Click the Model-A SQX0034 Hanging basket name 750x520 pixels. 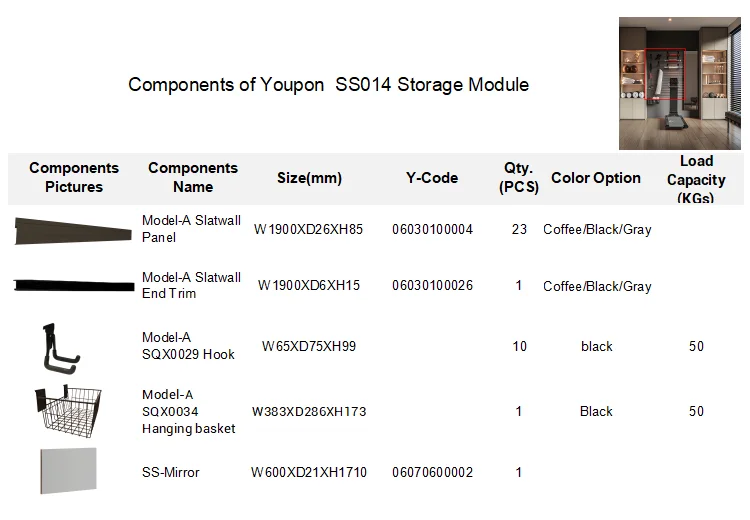point(189,411)
